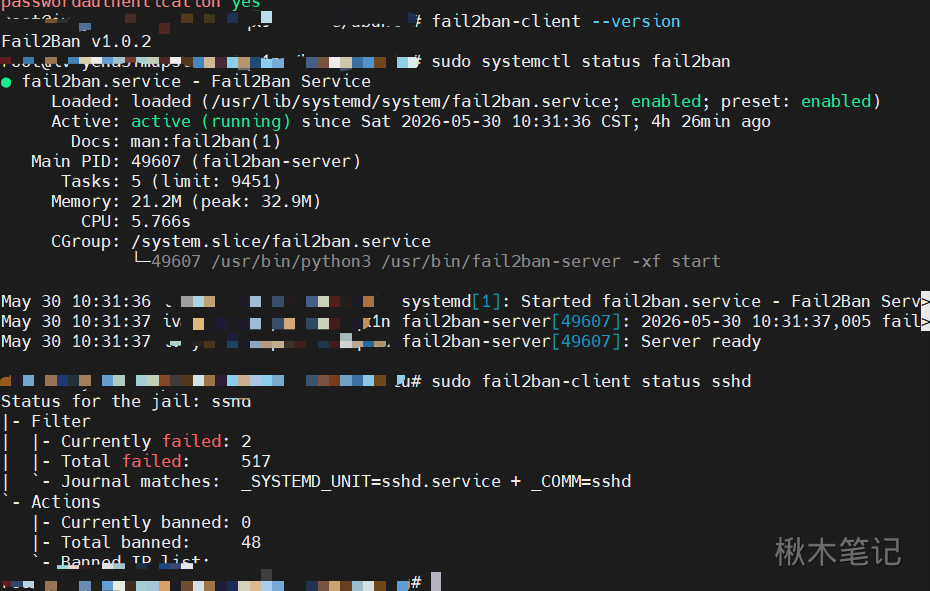This screenshot has height=591, width=930.
Task: Click the 'Filter' section label
Action: point(61,422)
